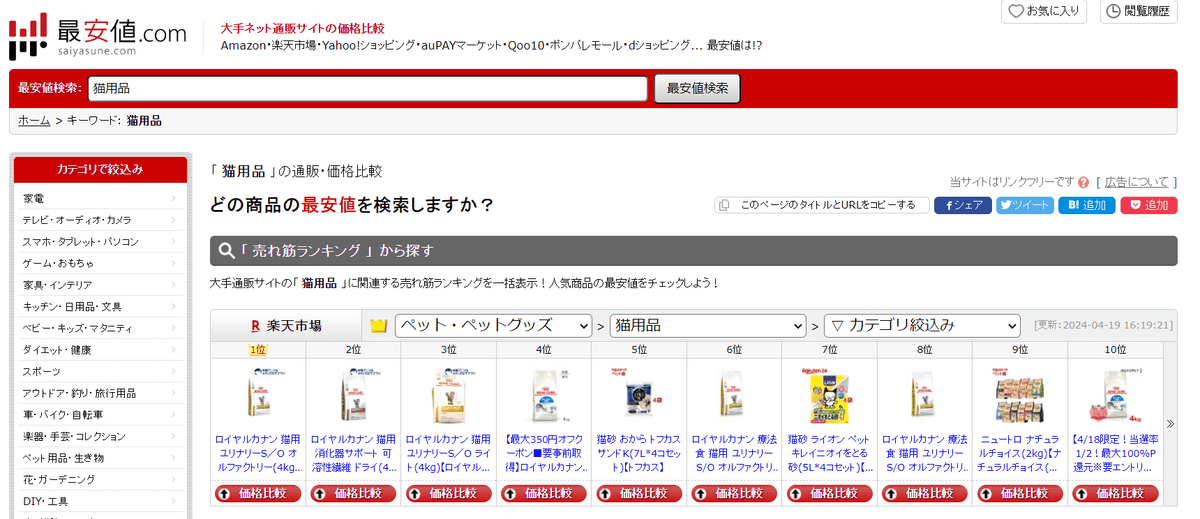Viewport: 1200px width, 519px height.
Task: Click the magnifier icon in 売れ筋ランキング header
Action: tap(227, 251)
